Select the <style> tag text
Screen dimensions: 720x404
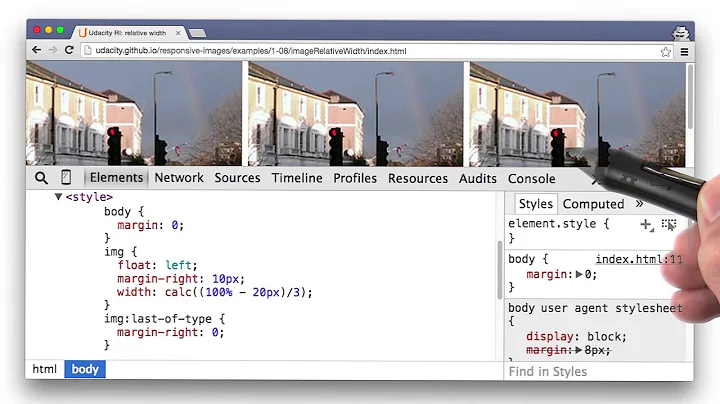click(x=89, y=197)
